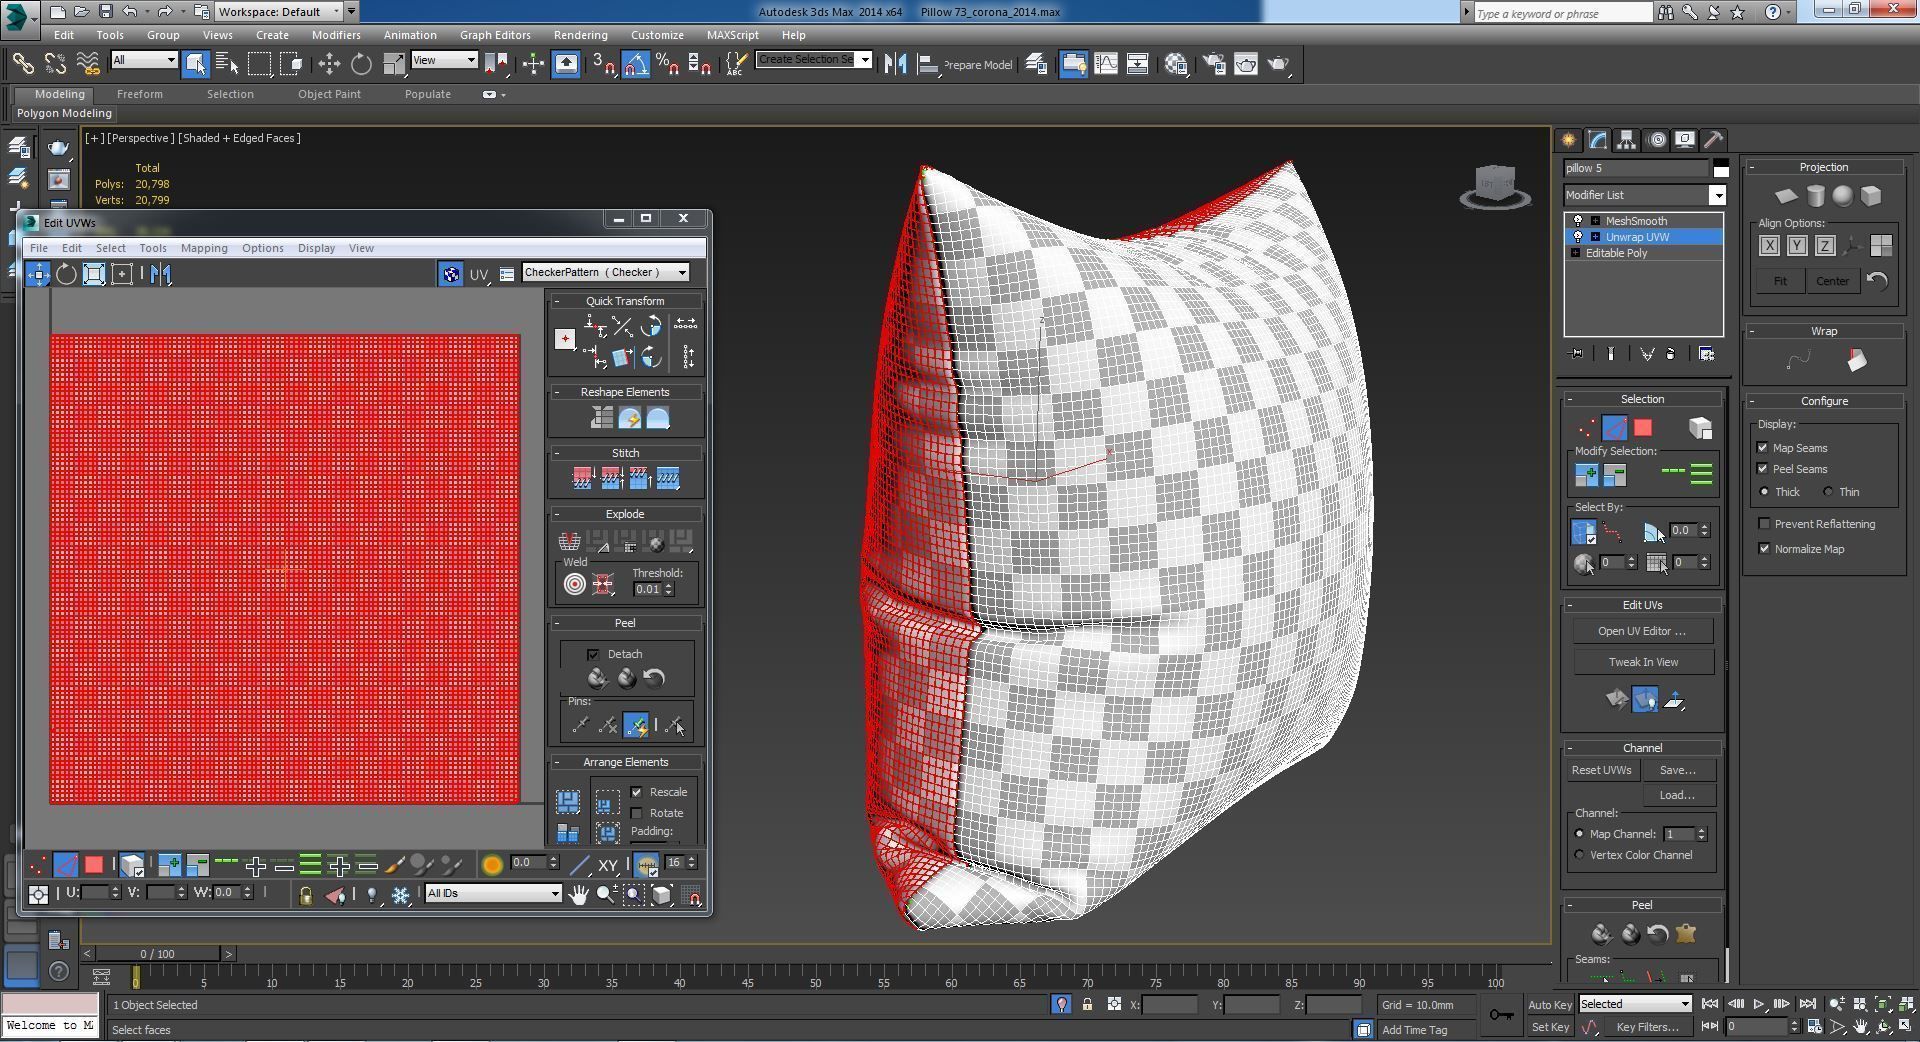Click Select Object tool in main toolbar
The image size is (1920, 1042).
195,64
